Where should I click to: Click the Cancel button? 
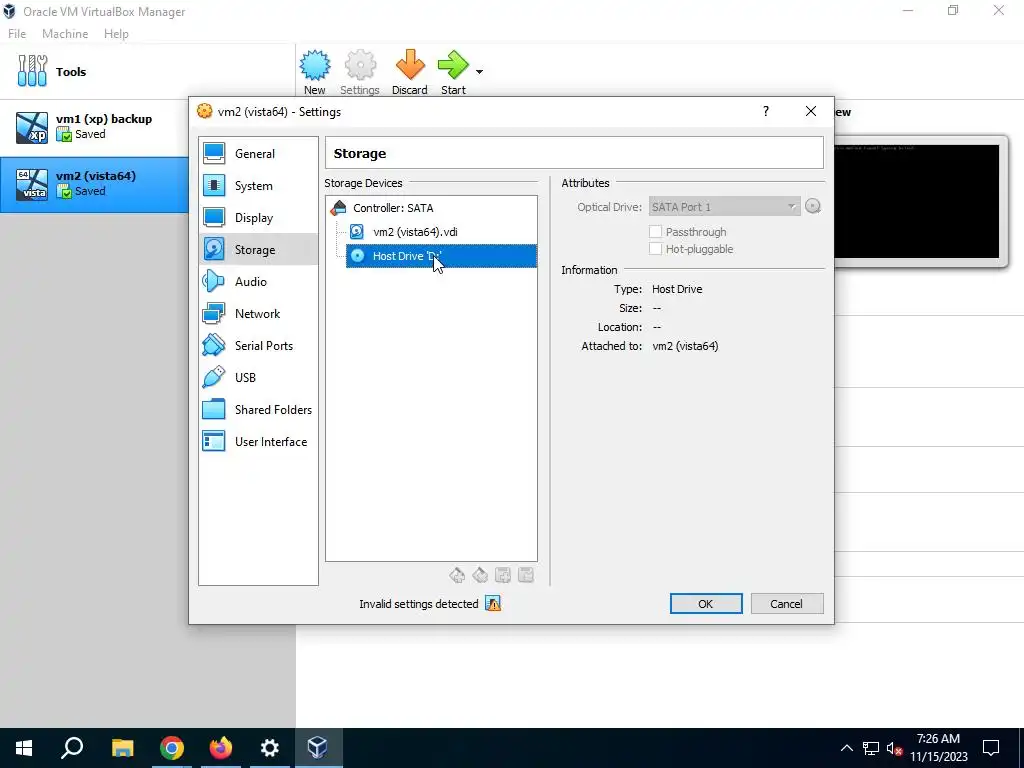(x=787, y=604)
